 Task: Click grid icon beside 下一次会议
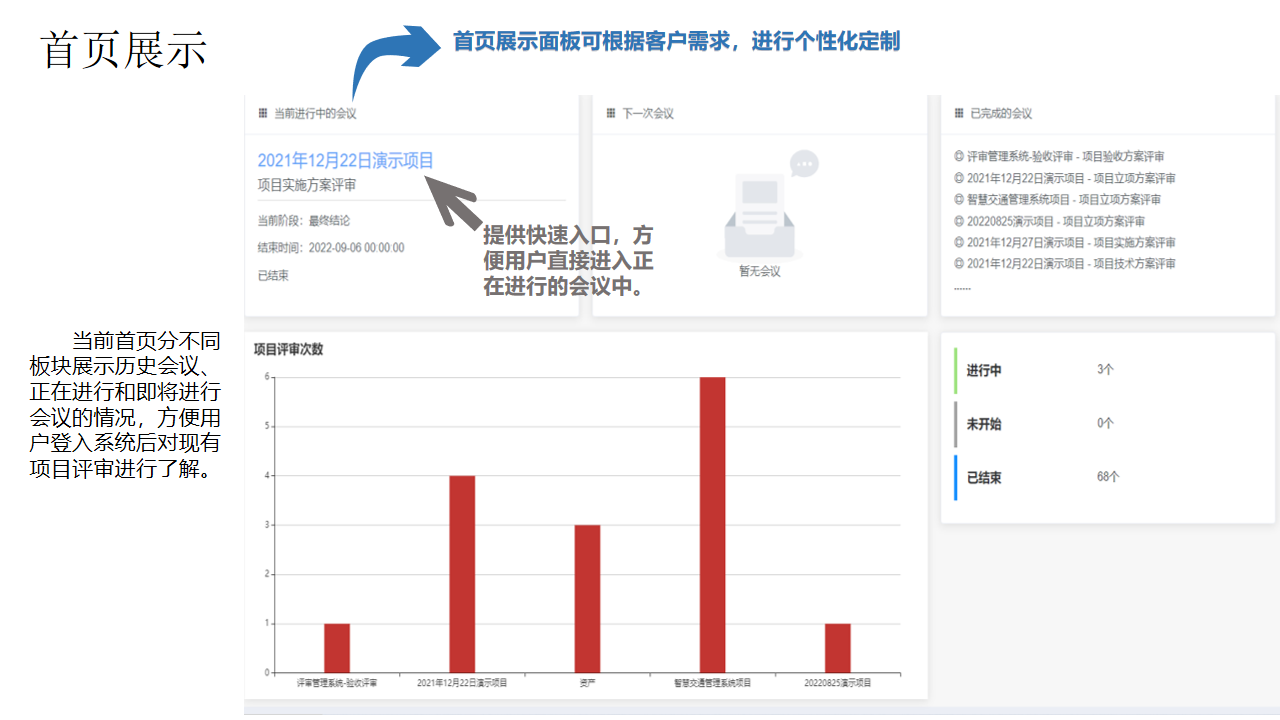point(611,114)
